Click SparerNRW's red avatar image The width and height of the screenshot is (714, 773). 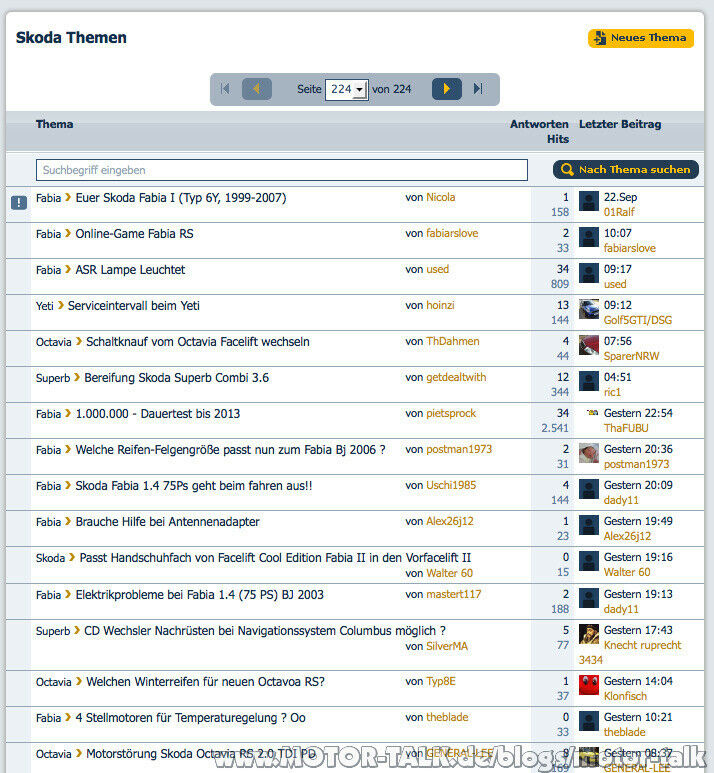[x=588, y=345]
